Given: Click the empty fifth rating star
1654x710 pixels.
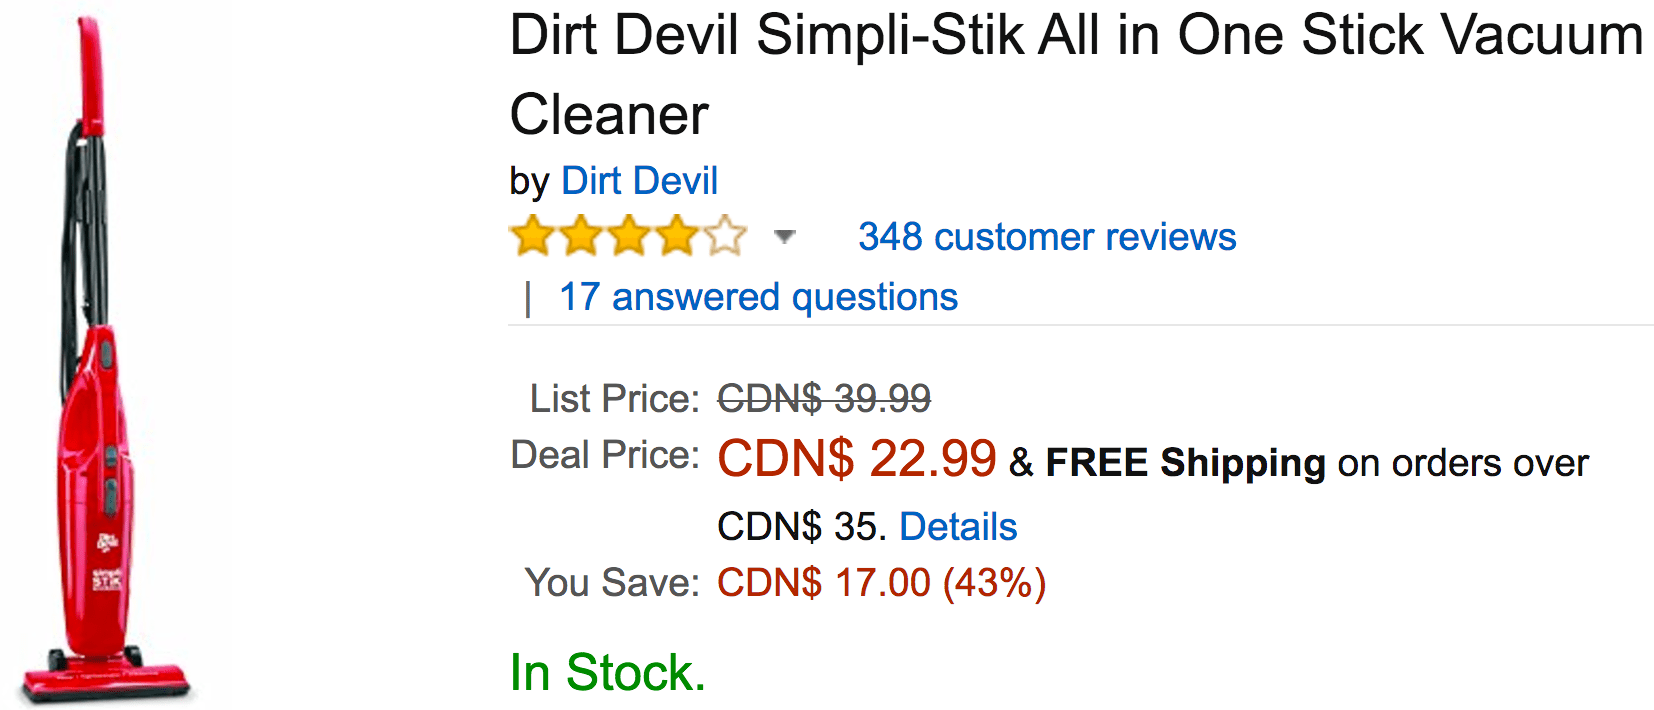Looking at the screenshot, I should point(725,237).
